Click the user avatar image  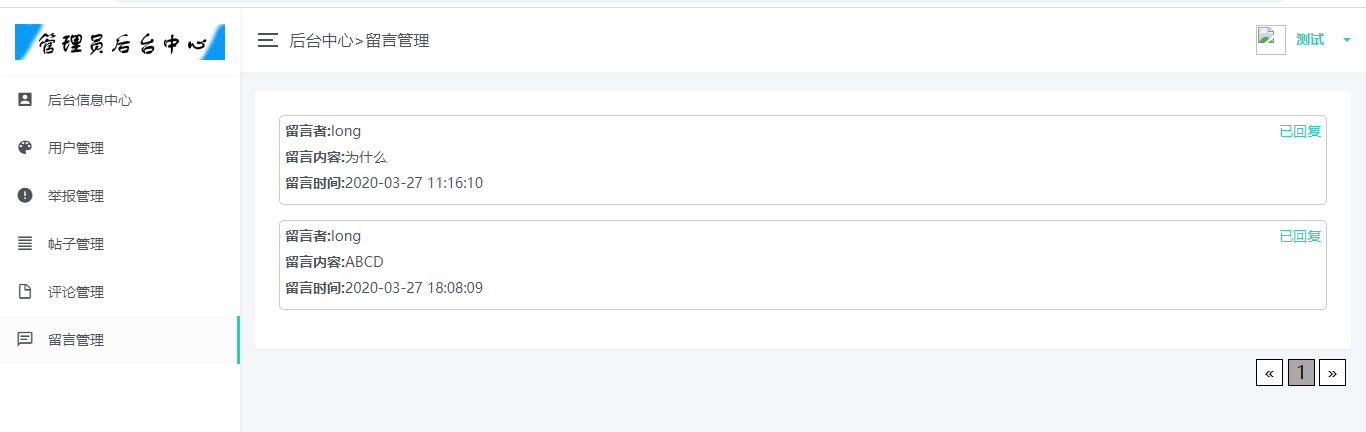coord(1270,40)
